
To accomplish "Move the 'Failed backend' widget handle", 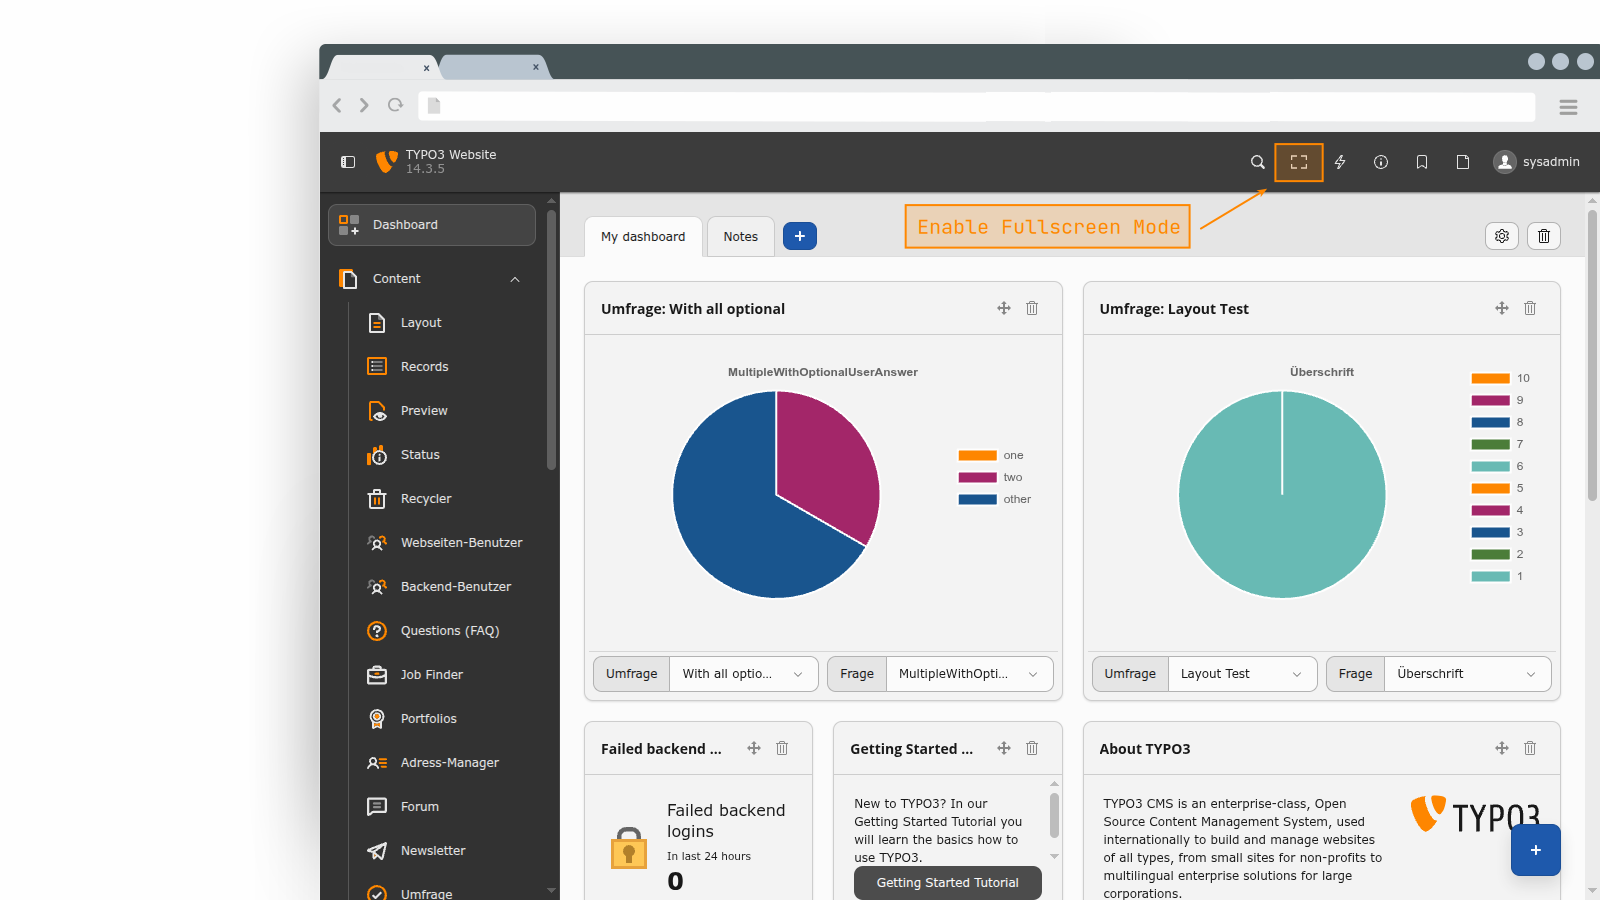I will pyautogui.click(x=754, y=748).
